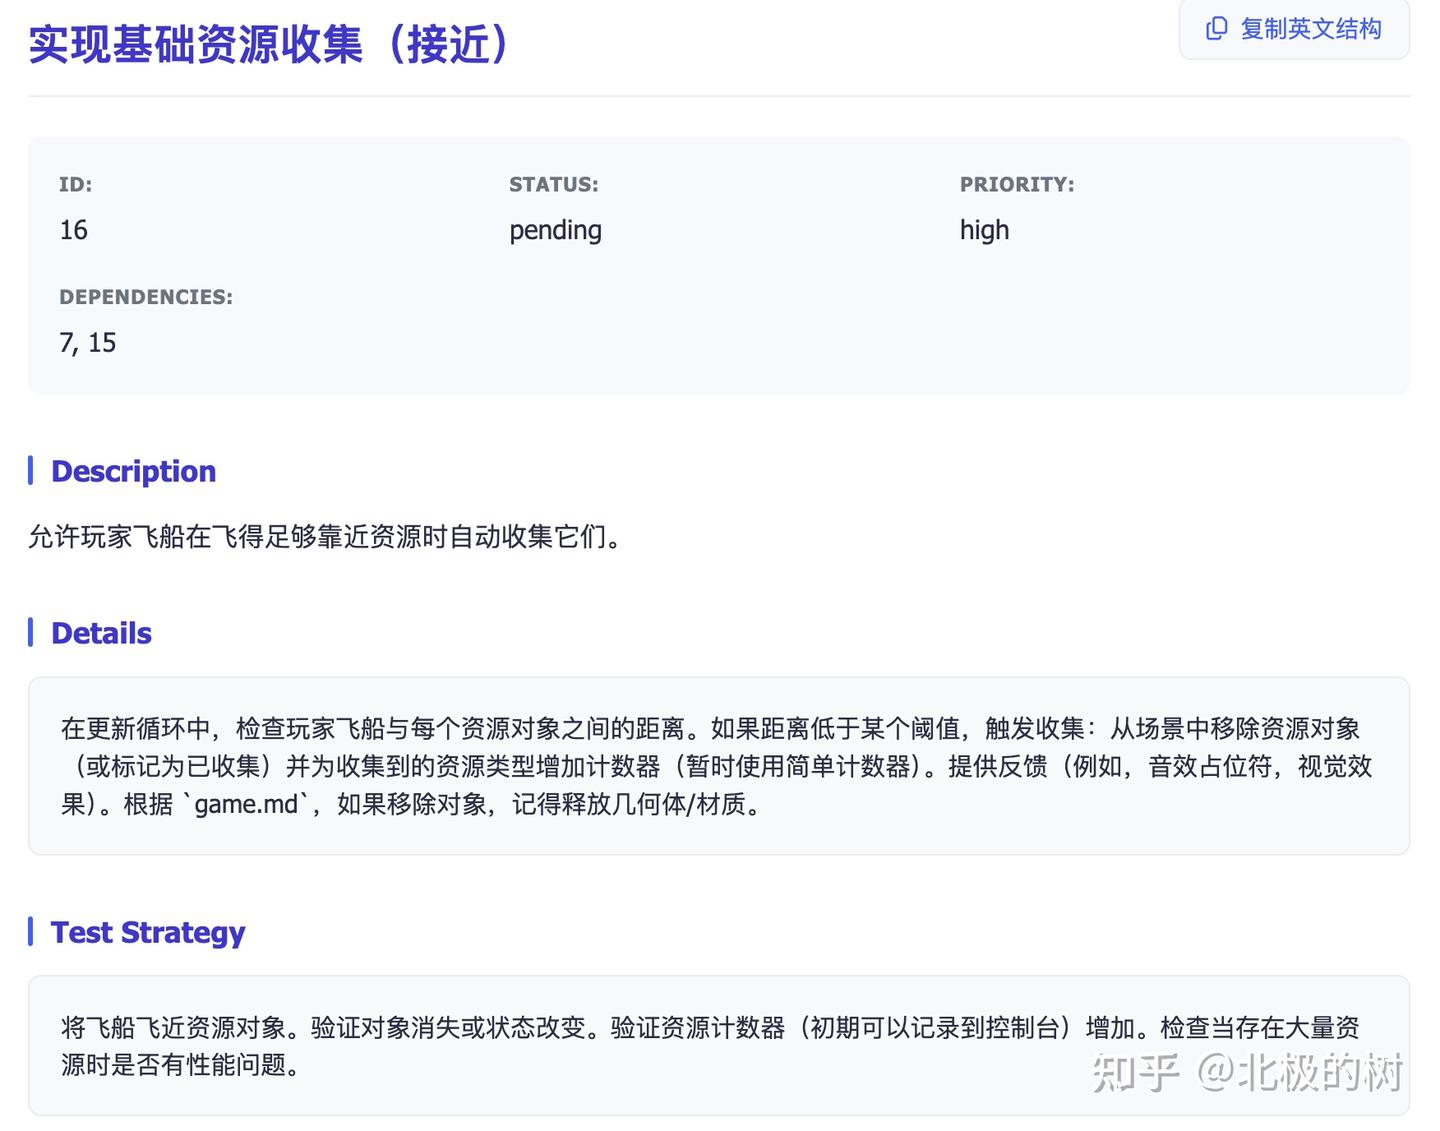Click the pending status value
Image resolution: width=1440 pixels, height=1131 pixels.
point(554,230)
